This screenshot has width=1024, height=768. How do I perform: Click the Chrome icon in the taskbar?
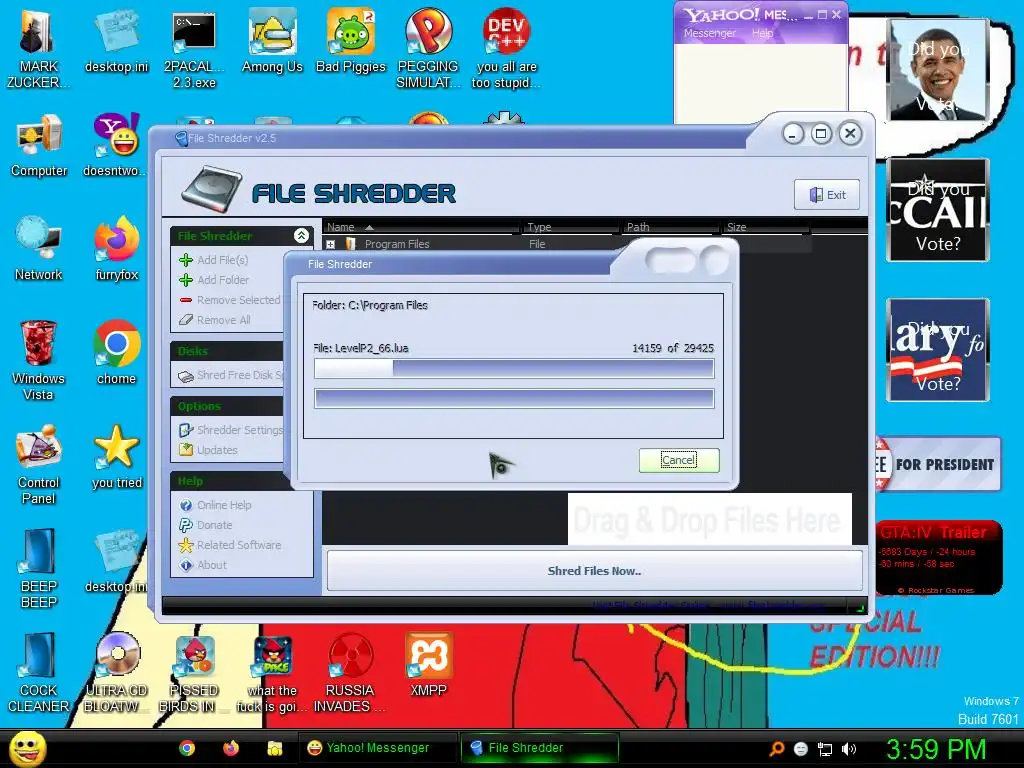click(x=187, y=748)
